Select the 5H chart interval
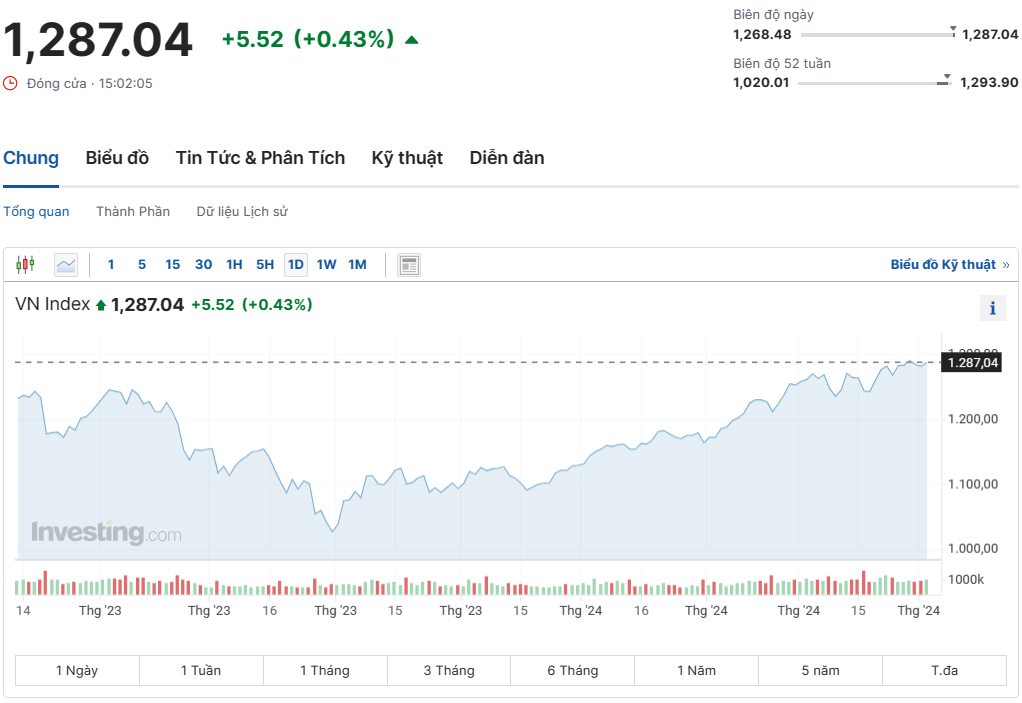Image resolution: width=1022 pixels, height=703 pixels. pyautogui.click(x=265, y=265)
